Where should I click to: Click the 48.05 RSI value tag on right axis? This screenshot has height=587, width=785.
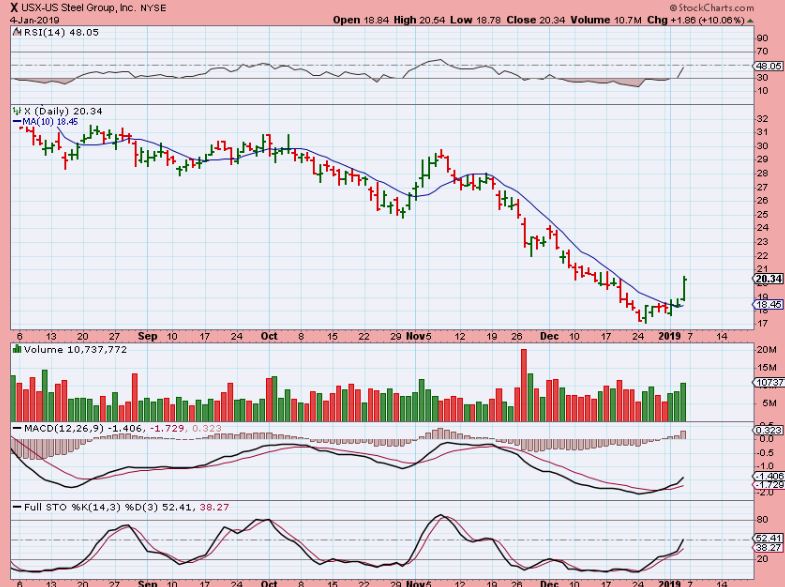(x=770, y=66)
